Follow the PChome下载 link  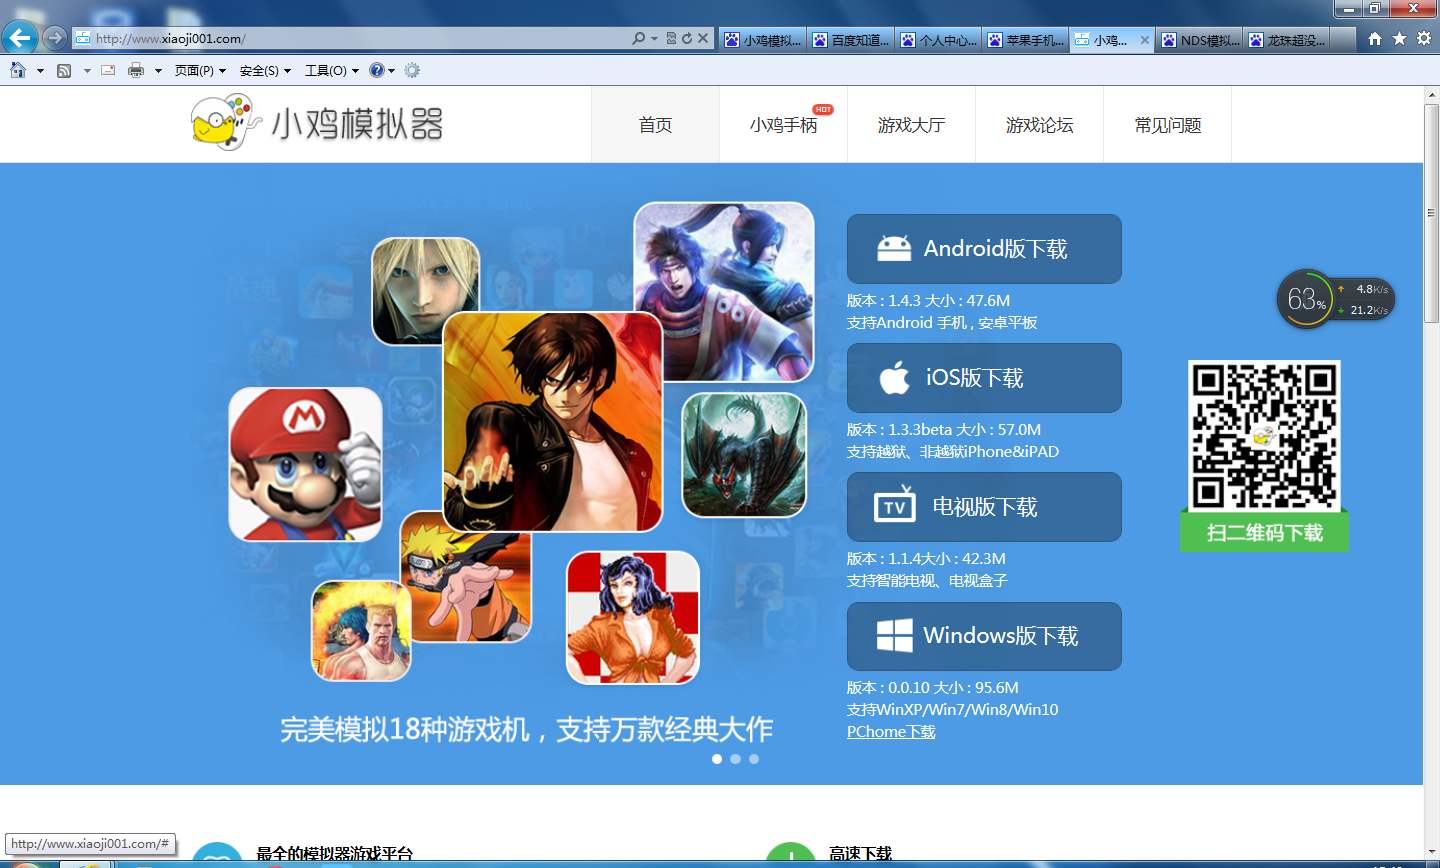pos(891,731)
